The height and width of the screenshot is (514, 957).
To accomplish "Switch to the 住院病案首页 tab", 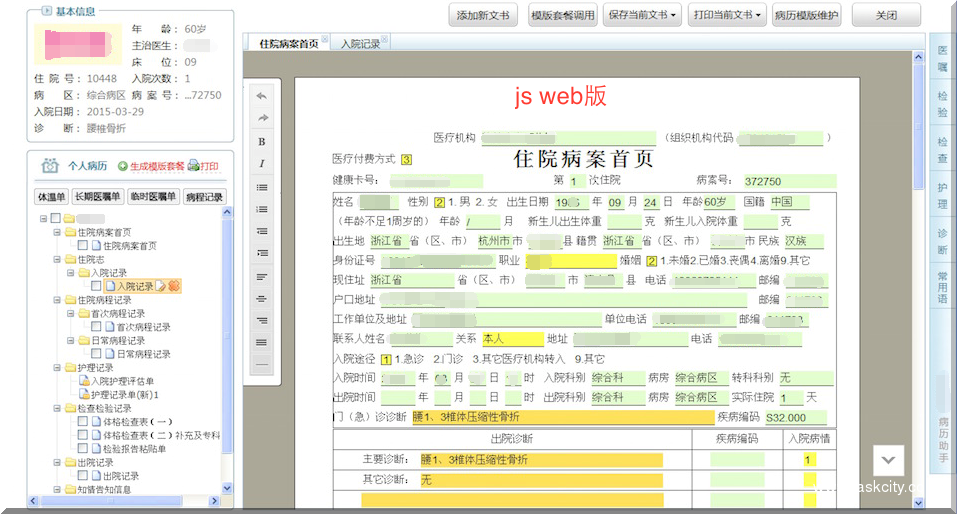I will [289, 43].
